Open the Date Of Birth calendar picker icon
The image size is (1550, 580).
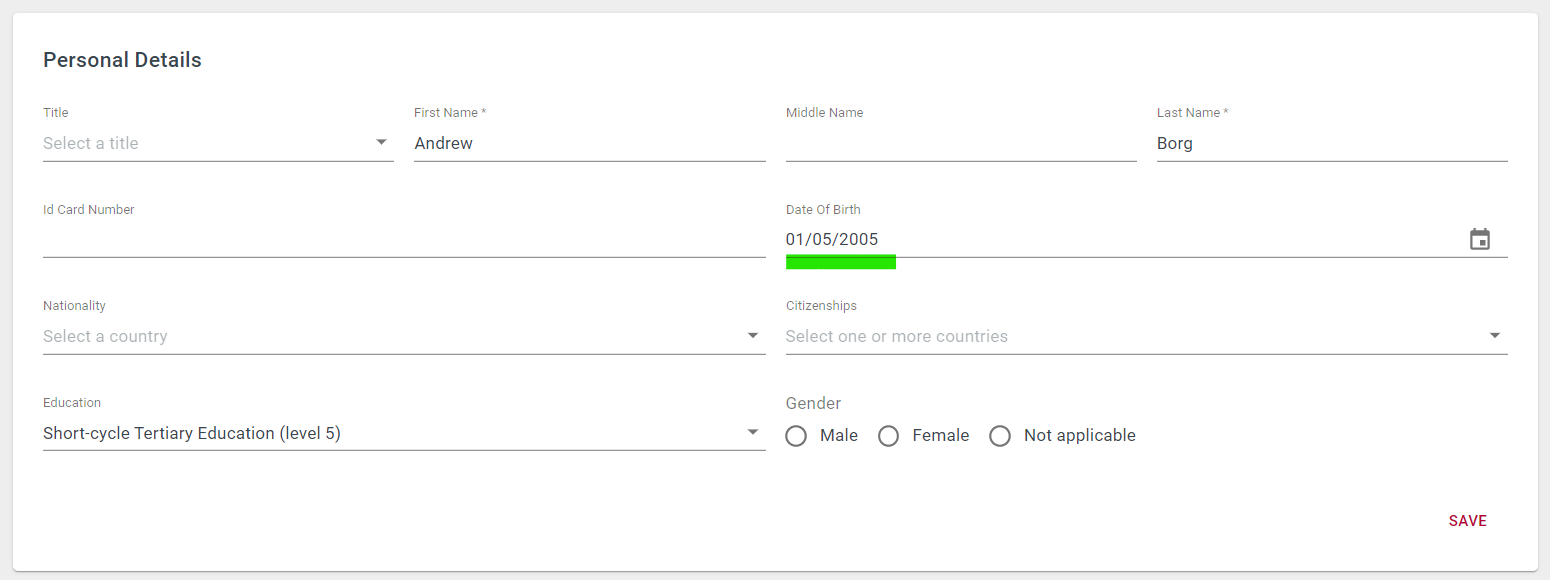pos(1480,240)
